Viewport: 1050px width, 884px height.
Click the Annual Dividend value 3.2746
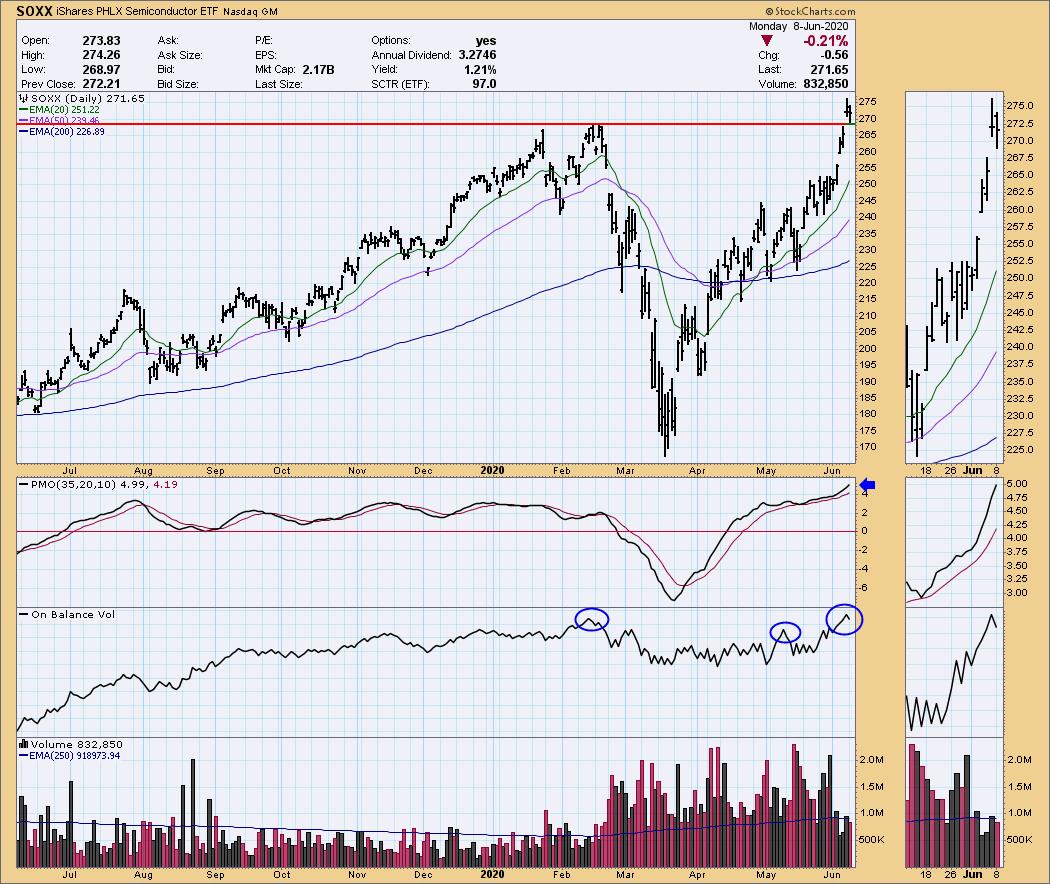pos(477,55)
